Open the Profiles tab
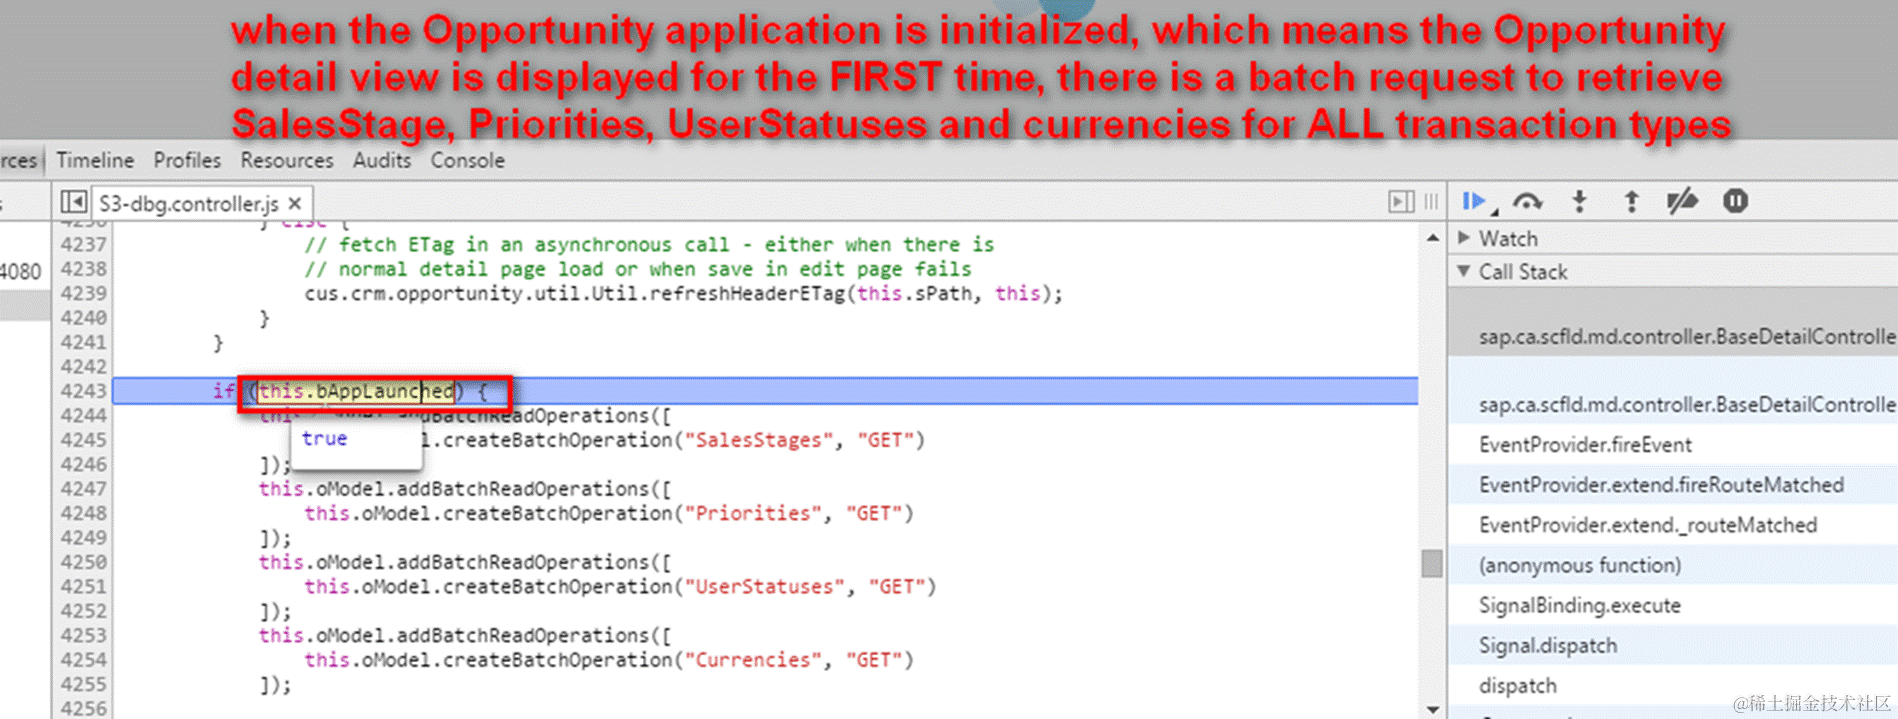 (187, 160)
